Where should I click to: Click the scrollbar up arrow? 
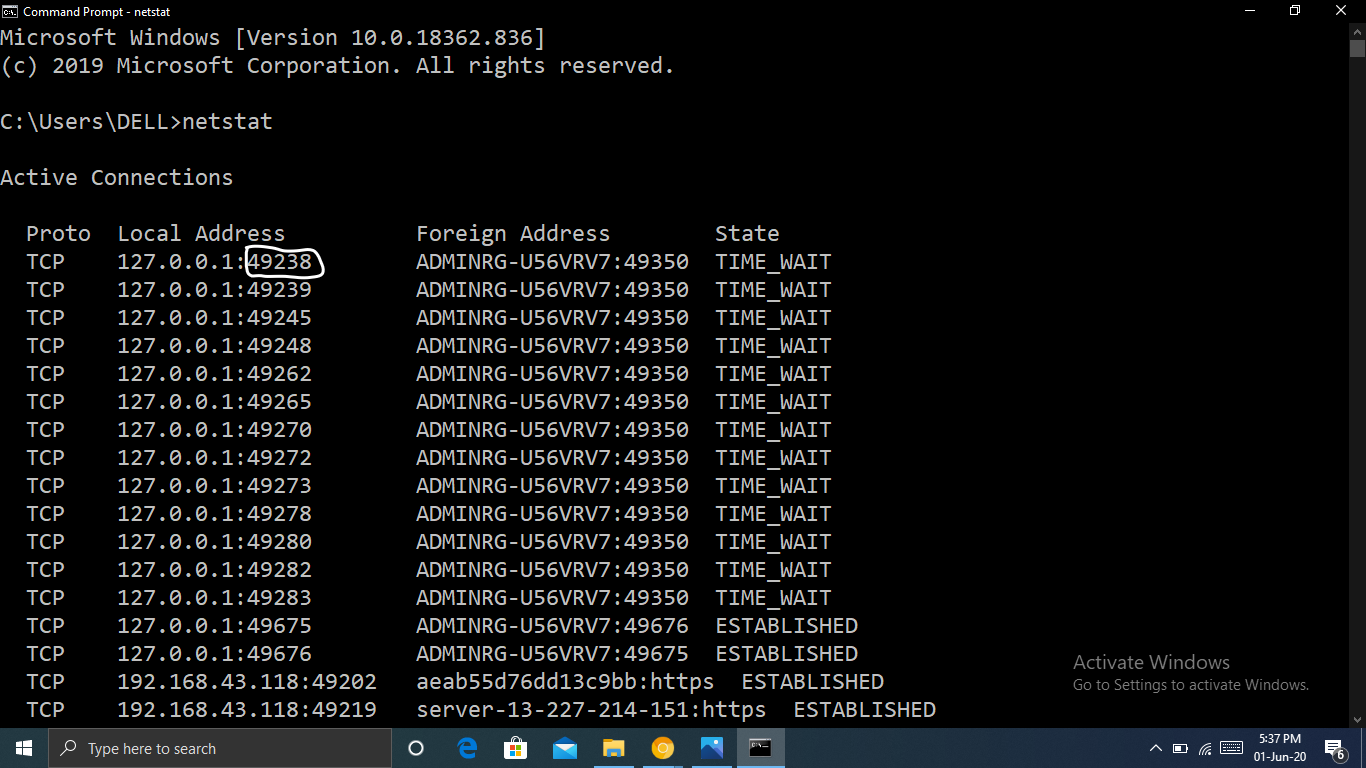1357,32
